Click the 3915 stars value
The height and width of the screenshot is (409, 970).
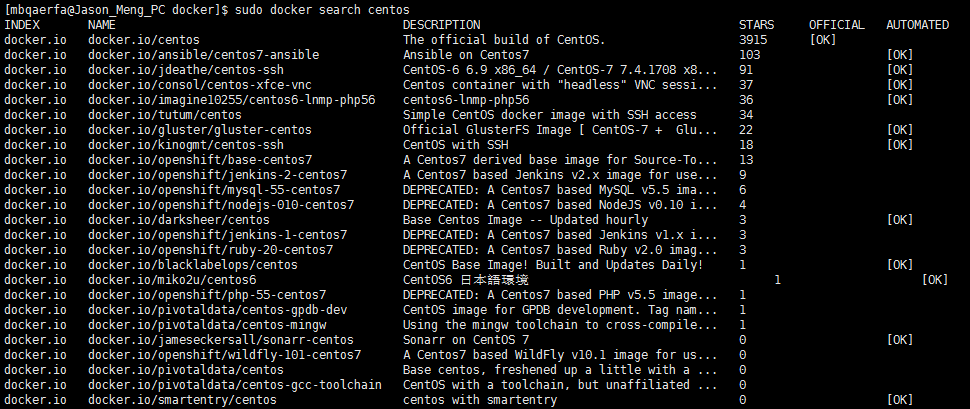[x=753, y=40]
